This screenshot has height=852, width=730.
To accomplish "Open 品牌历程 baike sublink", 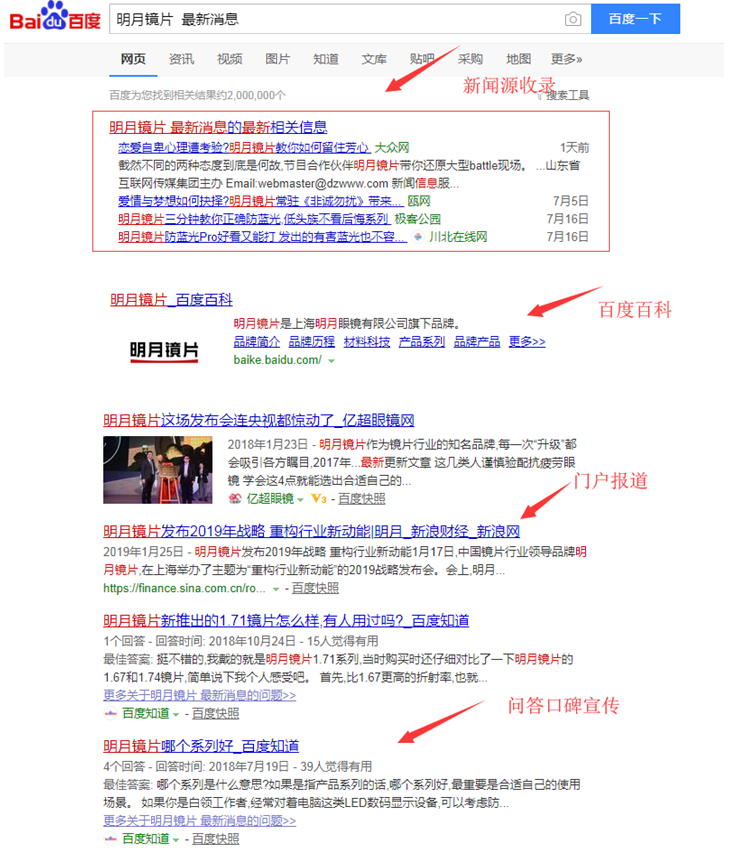I will pyautogui.click(x=311, y=342).
